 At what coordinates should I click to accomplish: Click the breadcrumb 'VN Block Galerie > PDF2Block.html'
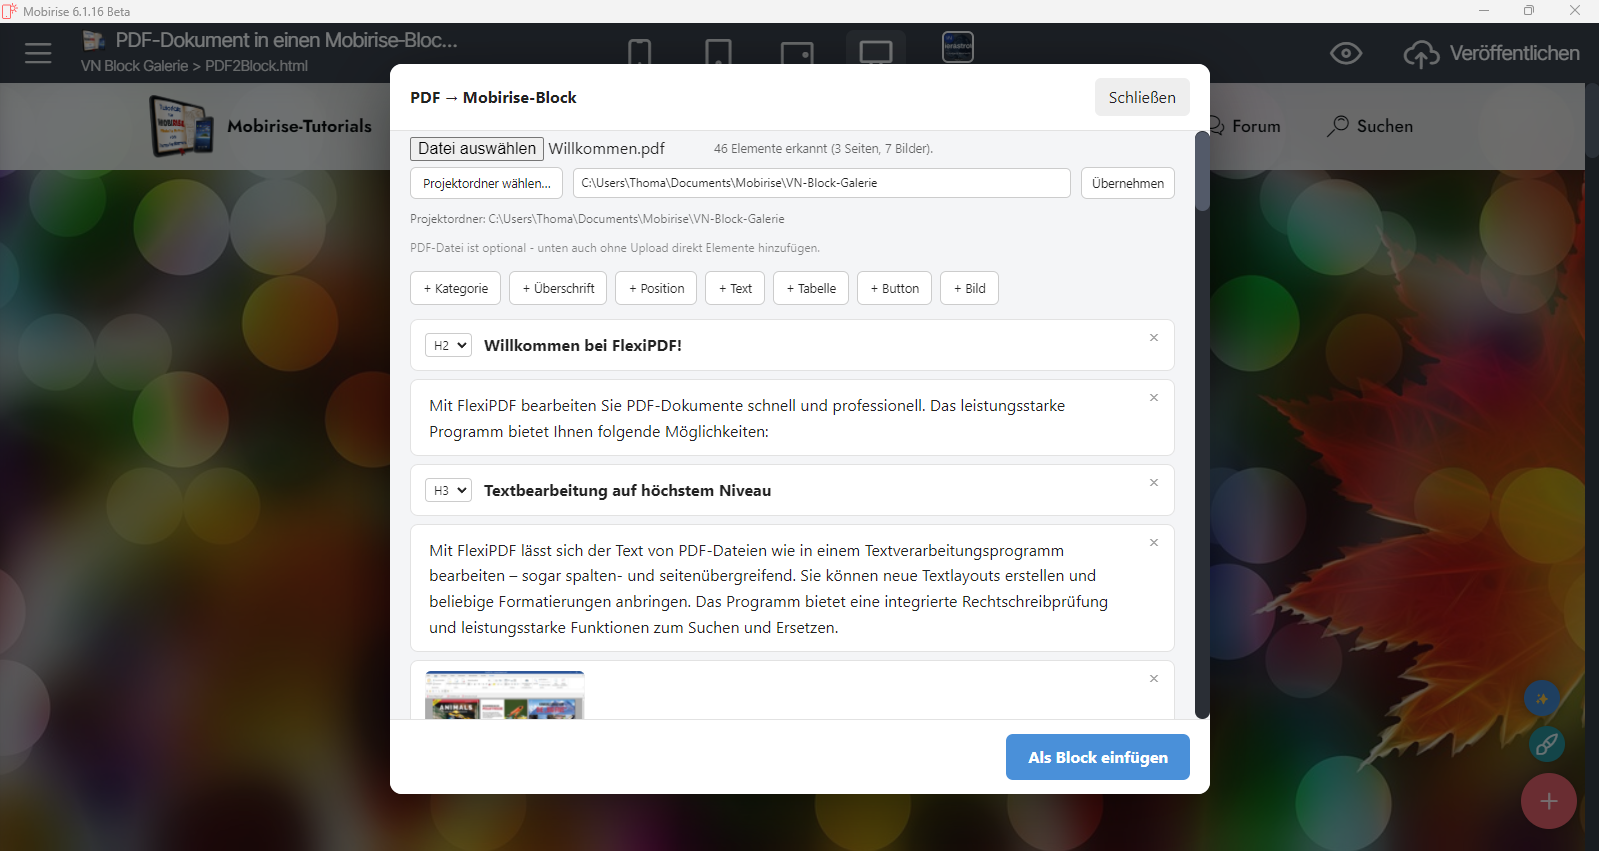pyautogui.click(x=194, y=66)
